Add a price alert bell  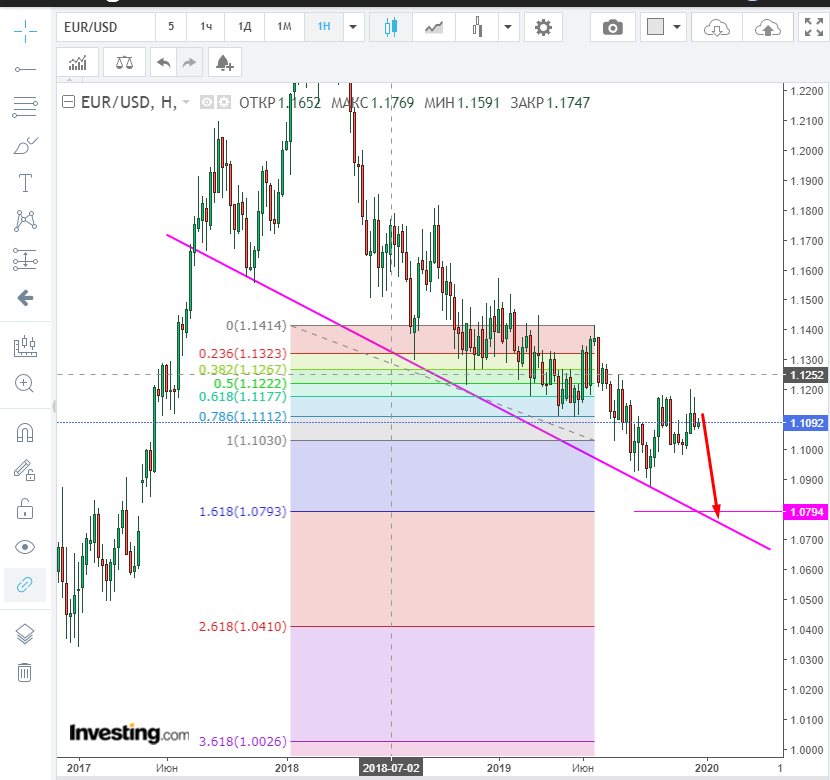pos(224,63)
